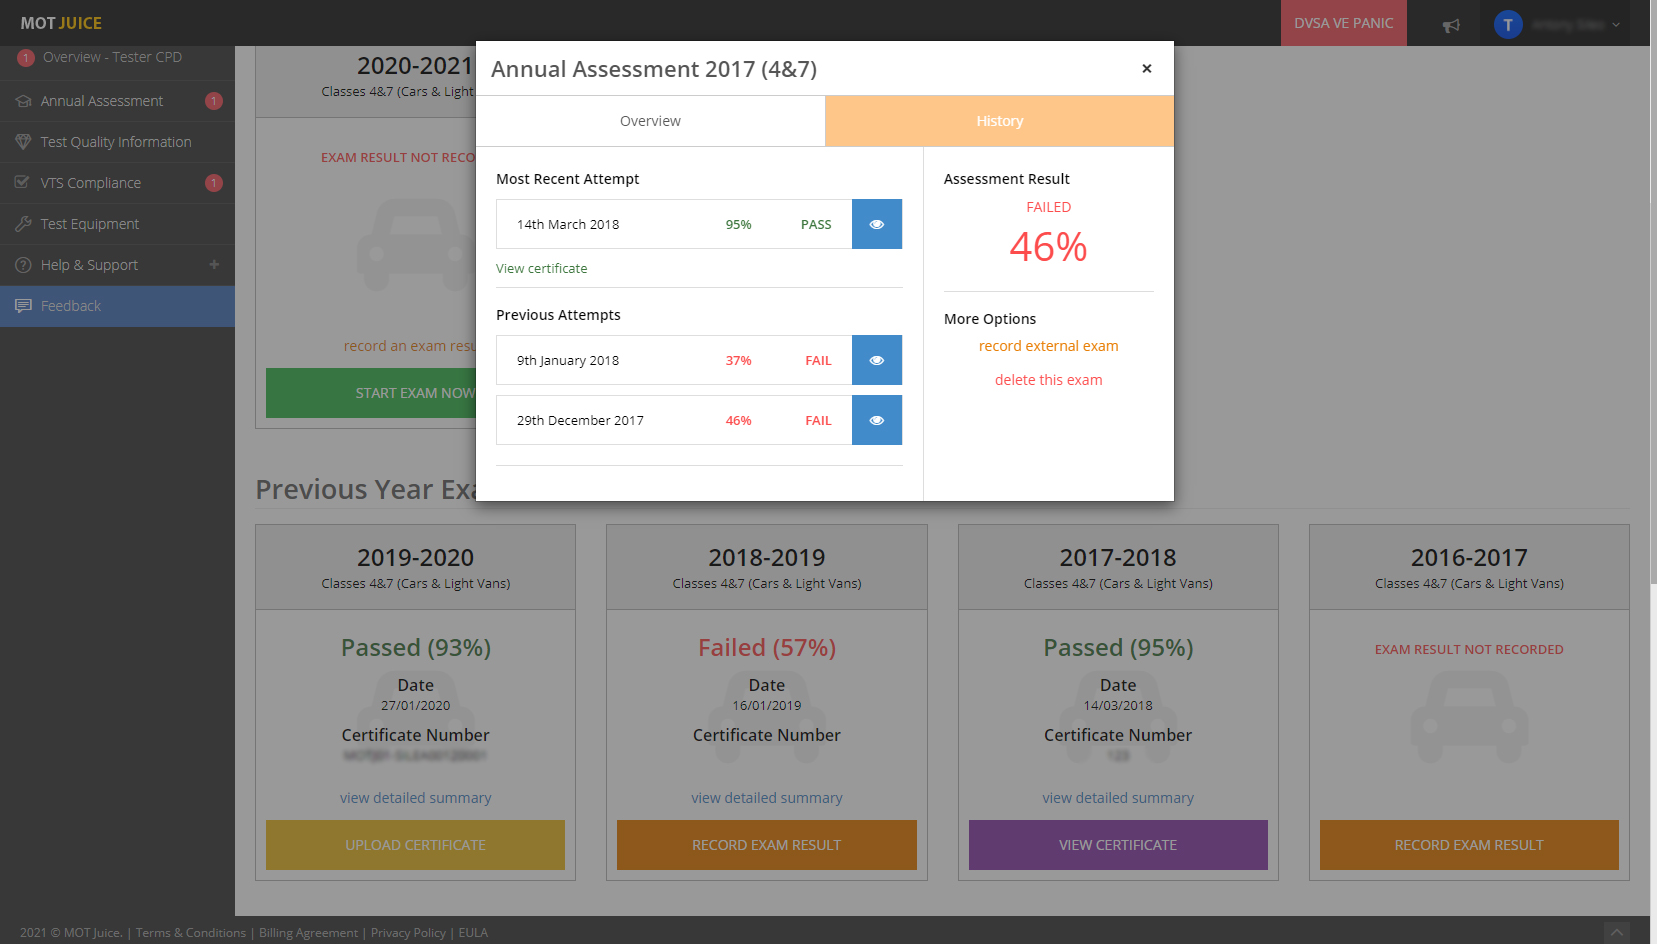This screenshot has width=1657, height=944.
Task: Open the EULA footer link
Action: (x=473, y=933)
